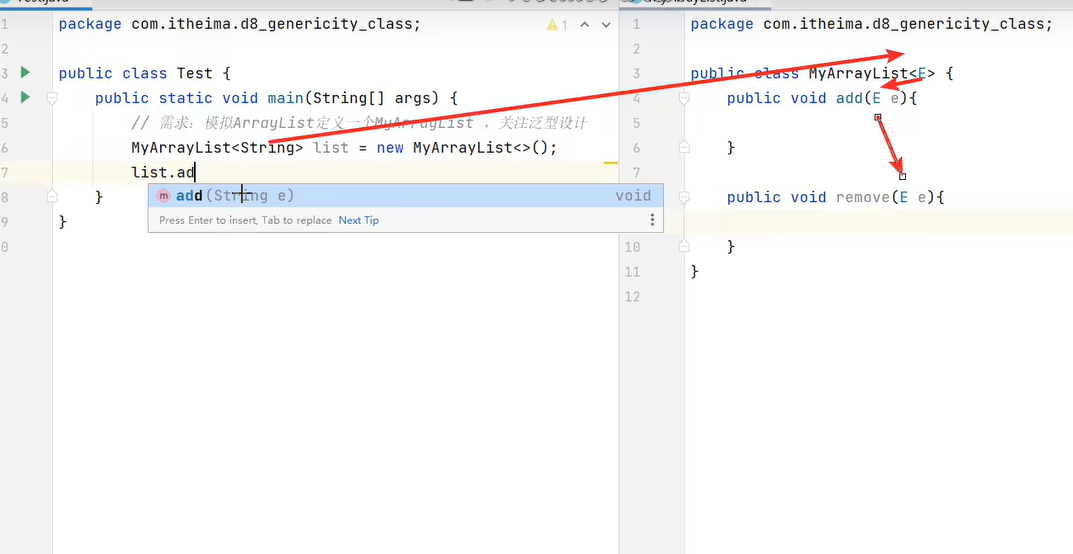Click yellow warning stripe mark beside line 7
The height and width of the screenshot is (554, 1073).
tap(610, 163)
